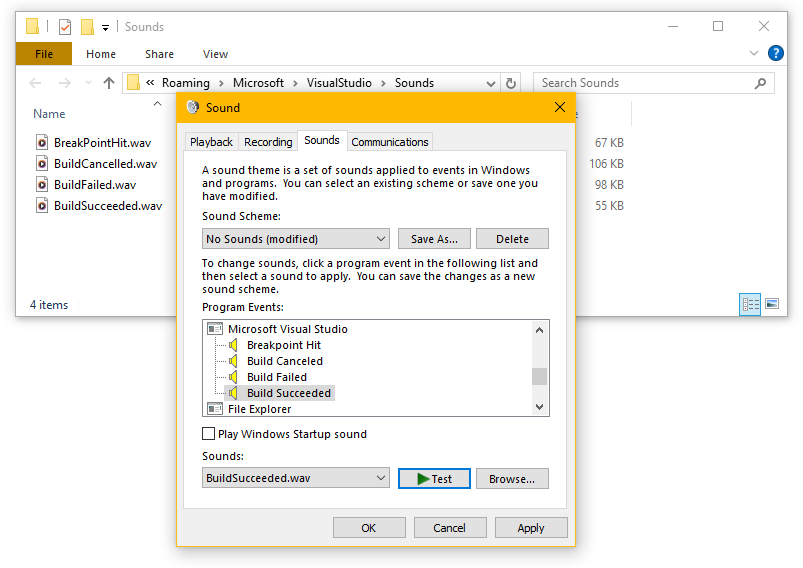Click the search magnifier icon
The width and height of the screenshot is (803, 568).
(760, 83)
